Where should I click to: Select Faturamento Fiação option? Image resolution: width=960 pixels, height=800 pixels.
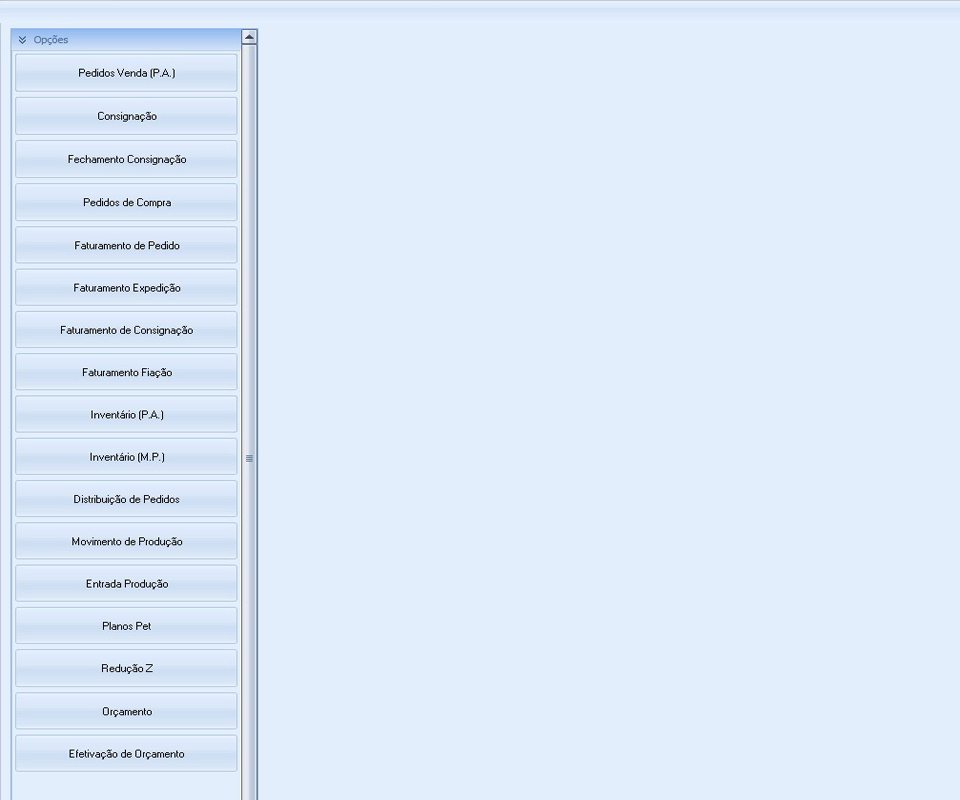pyautogui.click(x=127, y=372)
